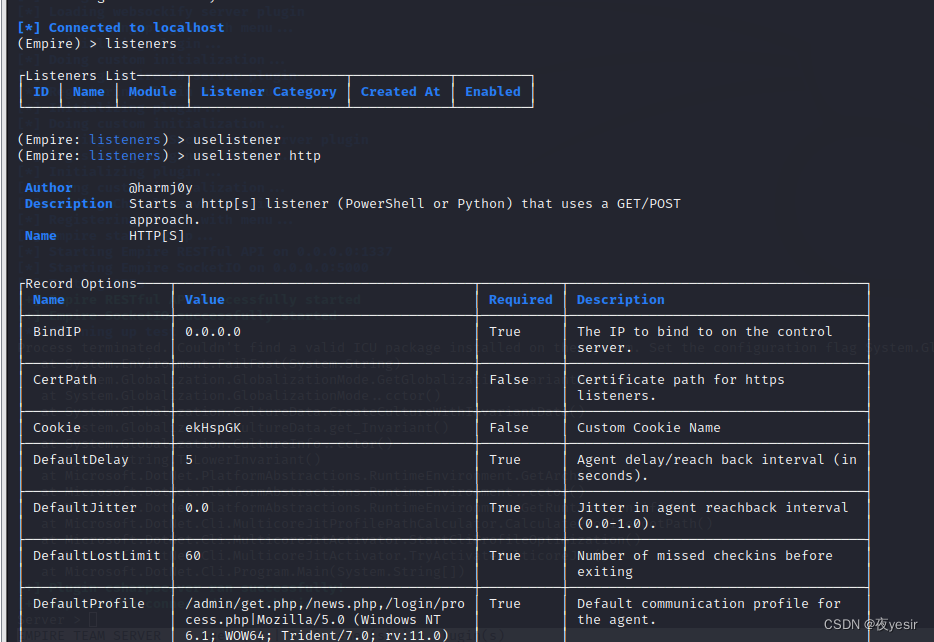
Task: Click the True value in BindIP row
Action: [505, 332]
